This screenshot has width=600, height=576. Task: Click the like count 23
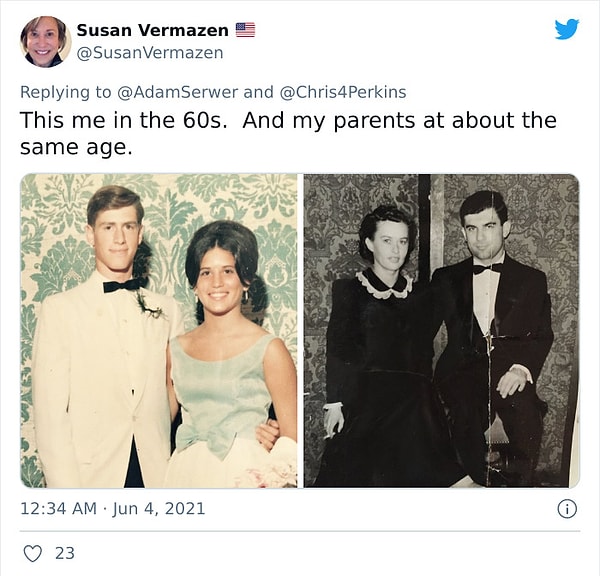65,553
